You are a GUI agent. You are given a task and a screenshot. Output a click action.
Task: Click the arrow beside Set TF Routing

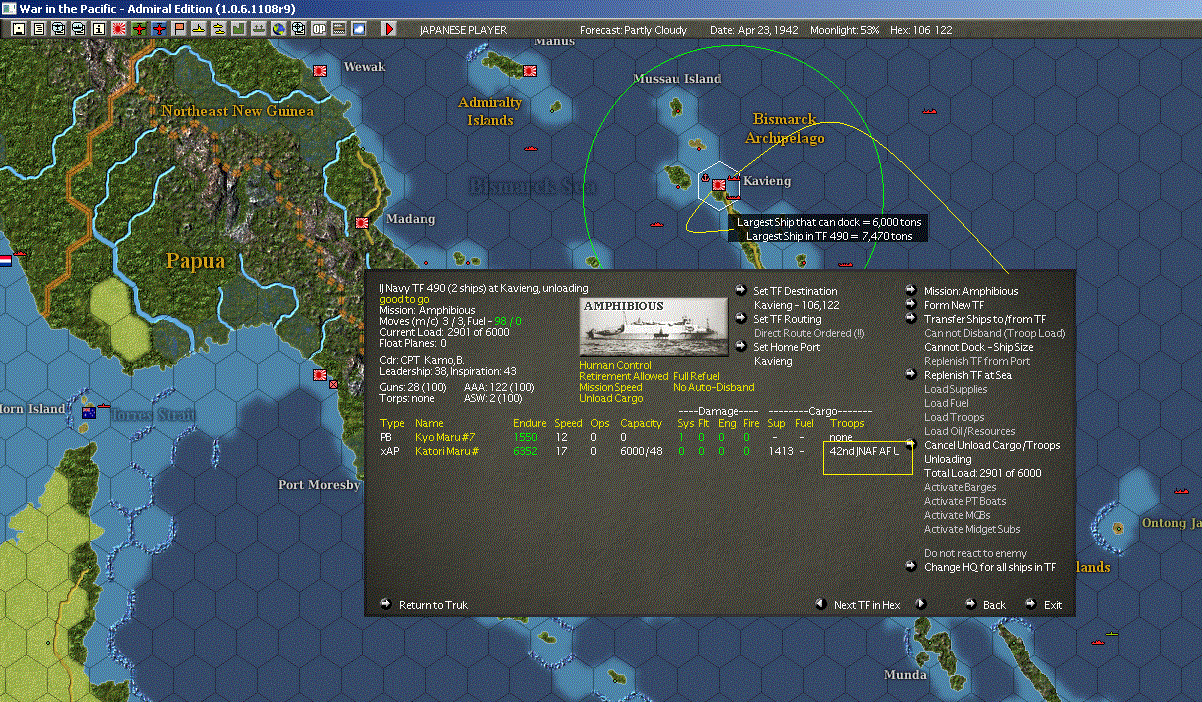pyautogui.click(x=740, y=319)
